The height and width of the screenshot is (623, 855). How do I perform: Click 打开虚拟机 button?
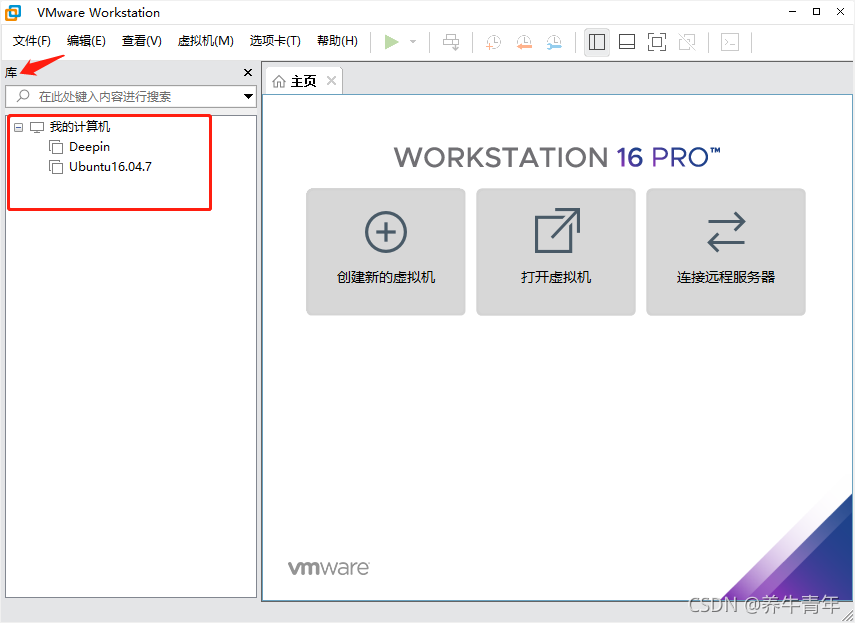[556, 252]
